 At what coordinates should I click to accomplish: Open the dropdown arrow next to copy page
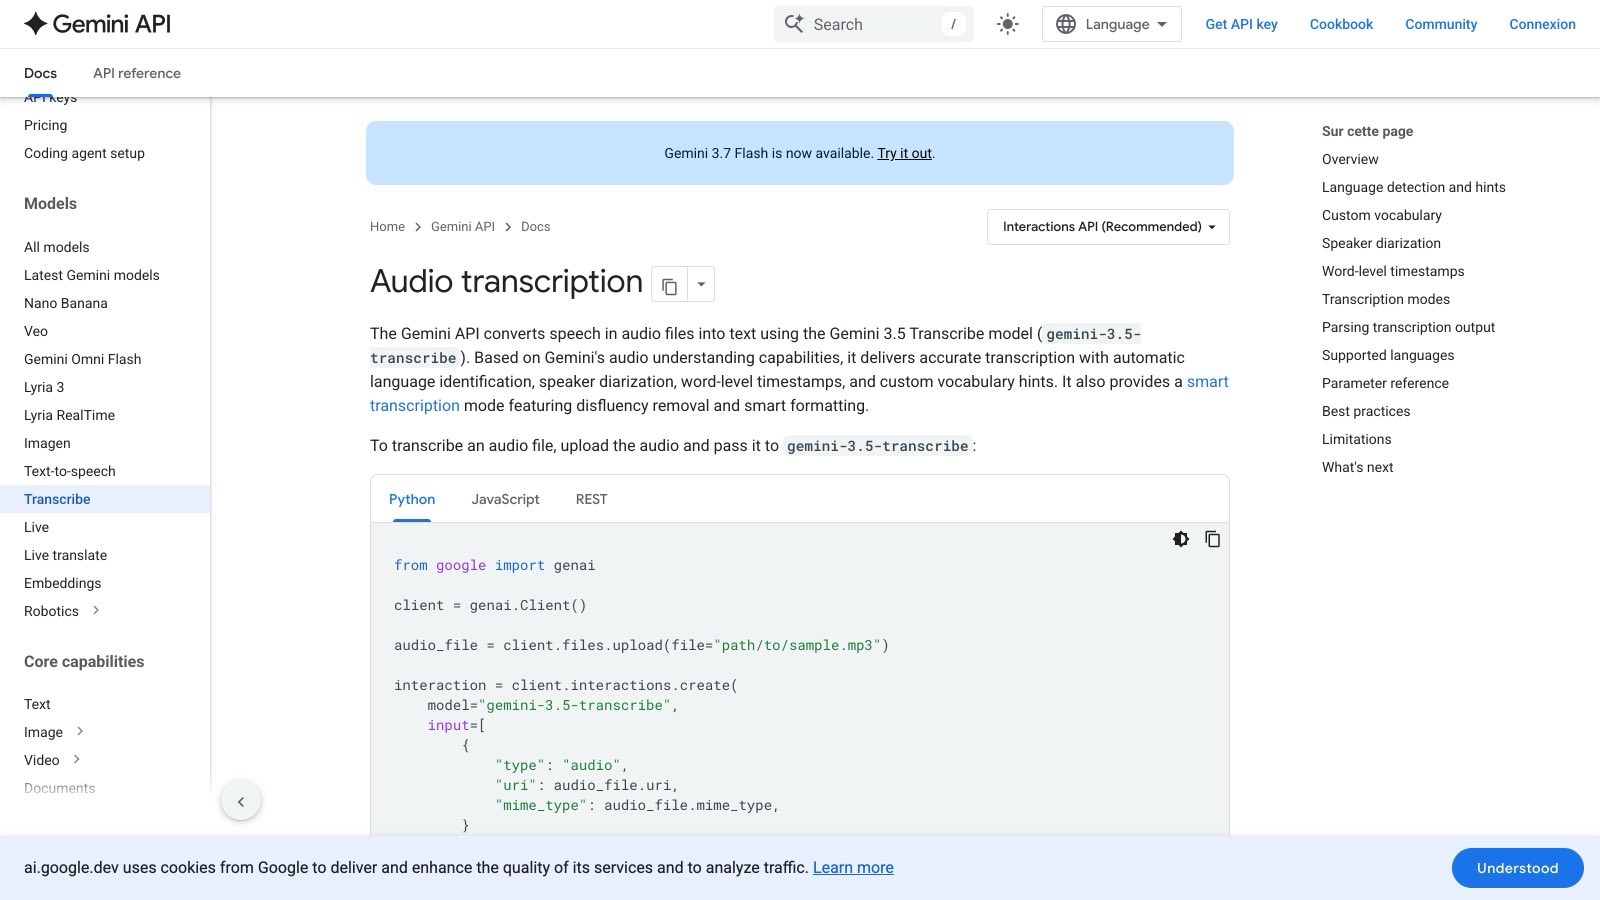pos(701,285)
